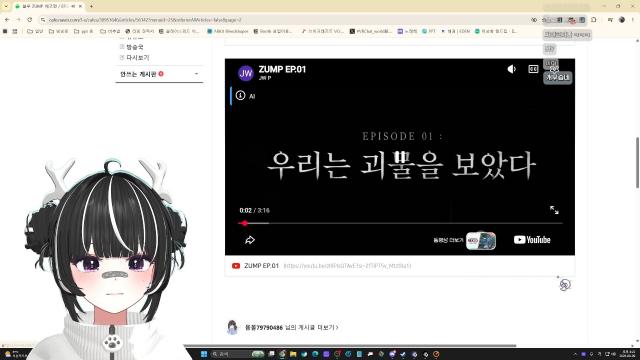The height and width of the screenshot is (360, 640).
Task: Open the video info card icon
Action: point(240,96)
